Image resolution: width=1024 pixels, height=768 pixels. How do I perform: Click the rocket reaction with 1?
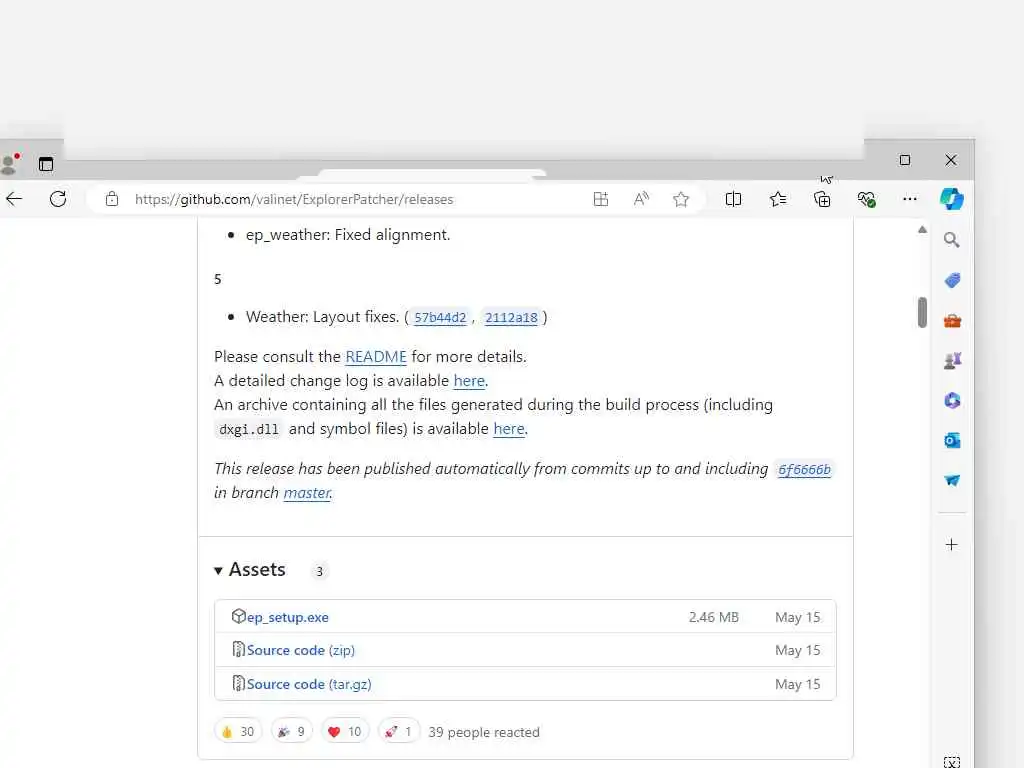click(x=399, y=731)
